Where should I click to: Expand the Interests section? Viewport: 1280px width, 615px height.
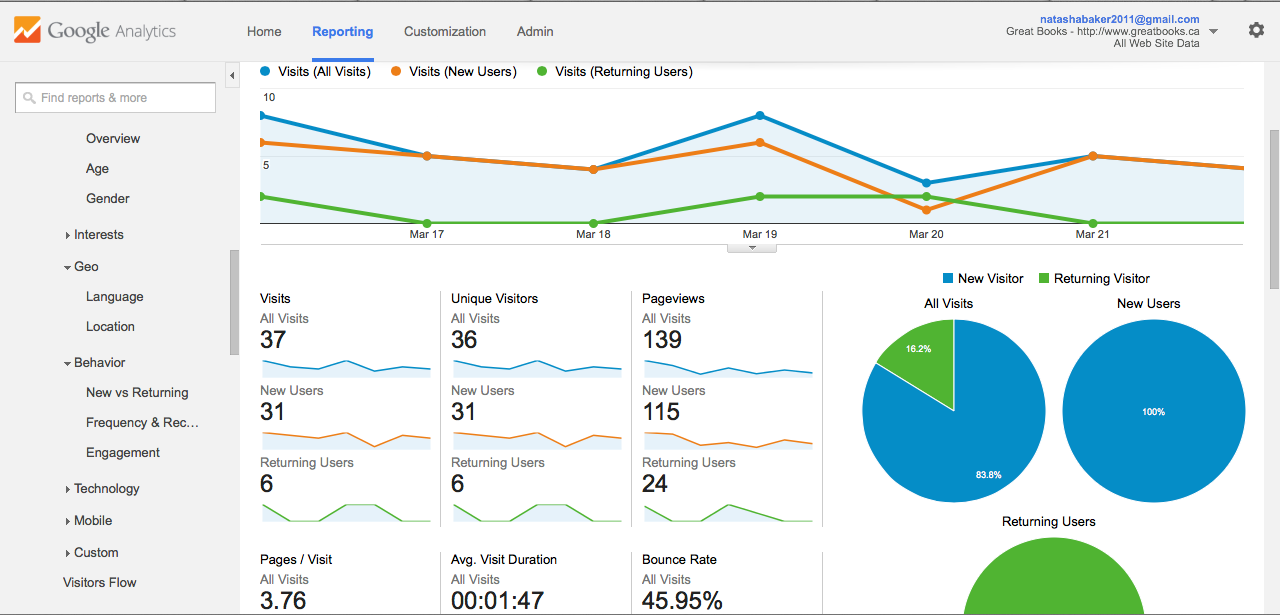[99, 235]
